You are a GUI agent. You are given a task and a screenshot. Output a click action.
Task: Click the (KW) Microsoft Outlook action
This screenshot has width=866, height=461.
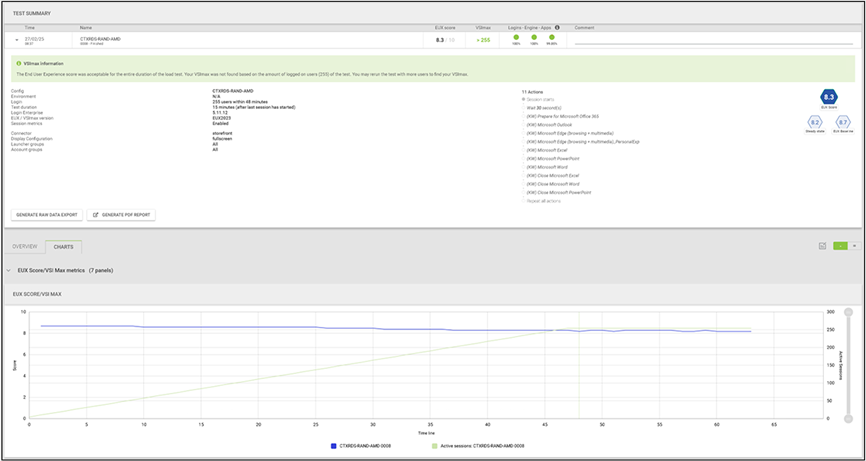point(550,125)
